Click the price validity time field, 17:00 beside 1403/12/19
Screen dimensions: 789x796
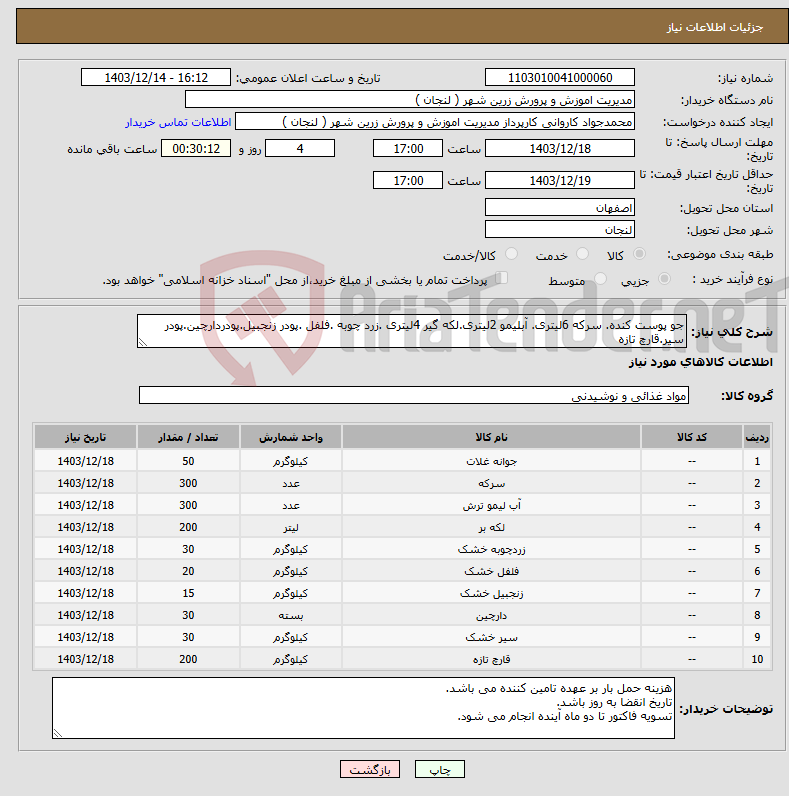(x=408, y=180)
